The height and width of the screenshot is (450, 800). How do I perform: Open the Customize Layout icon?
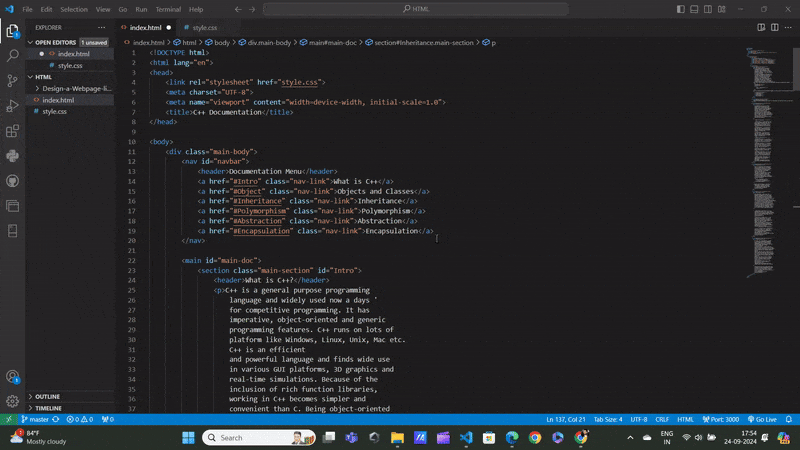point(722,9)
